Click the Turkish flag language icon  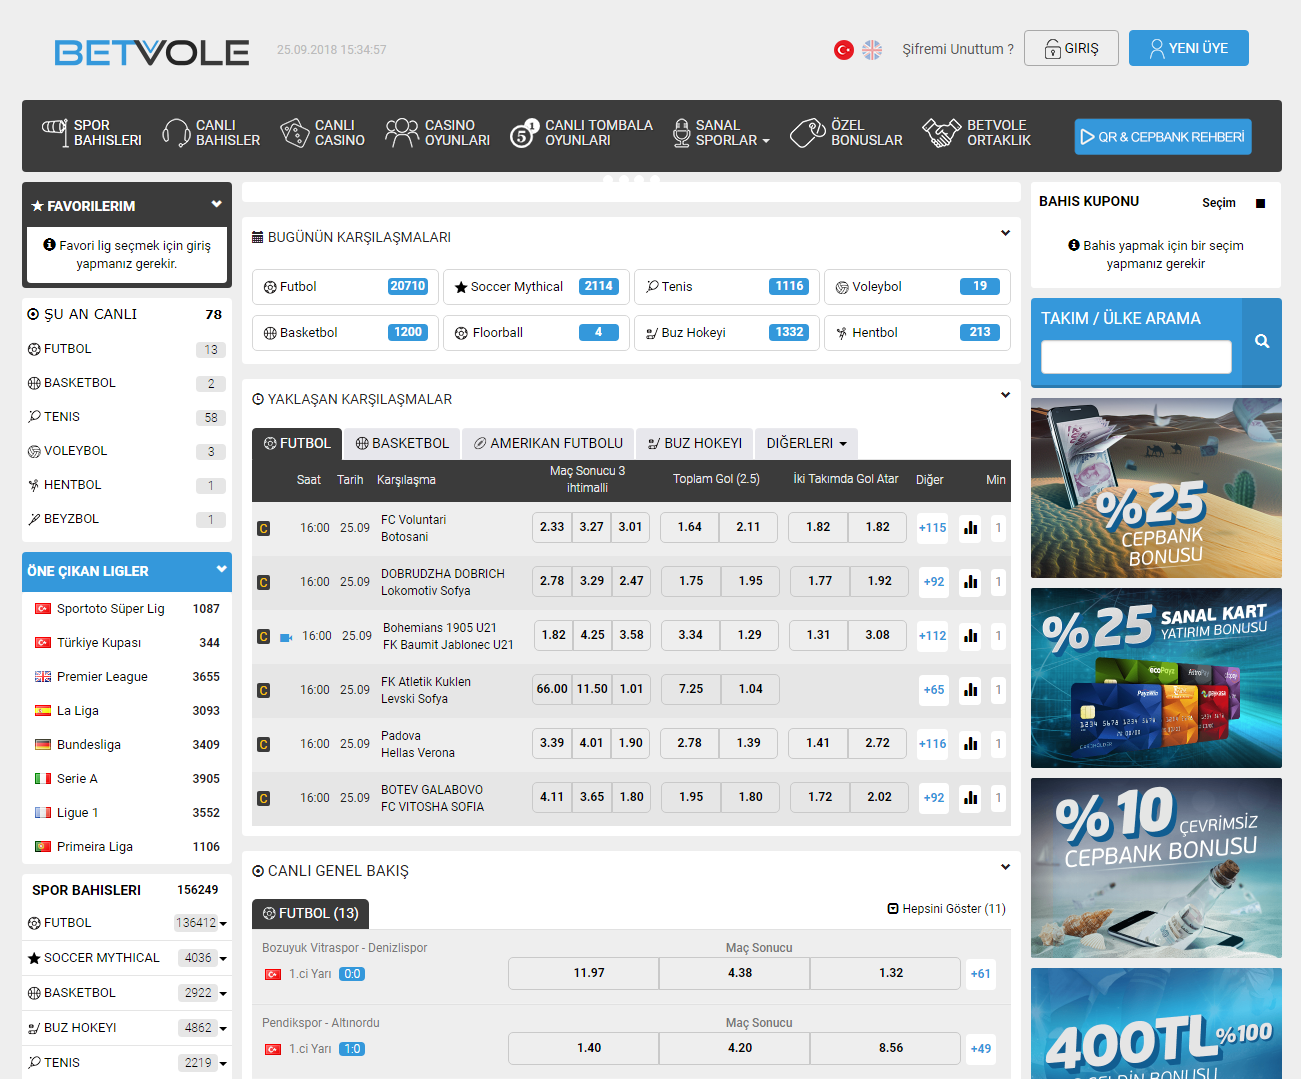844,49
